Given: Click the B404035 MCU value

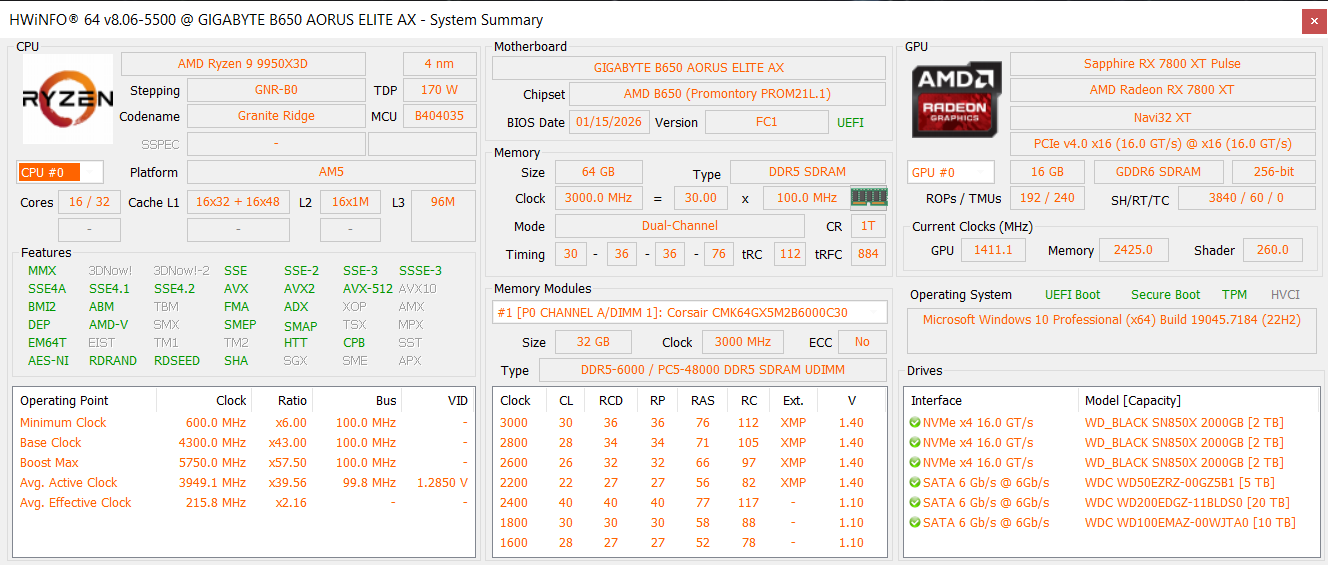Looking at the screenshot, I should (439, 116).
